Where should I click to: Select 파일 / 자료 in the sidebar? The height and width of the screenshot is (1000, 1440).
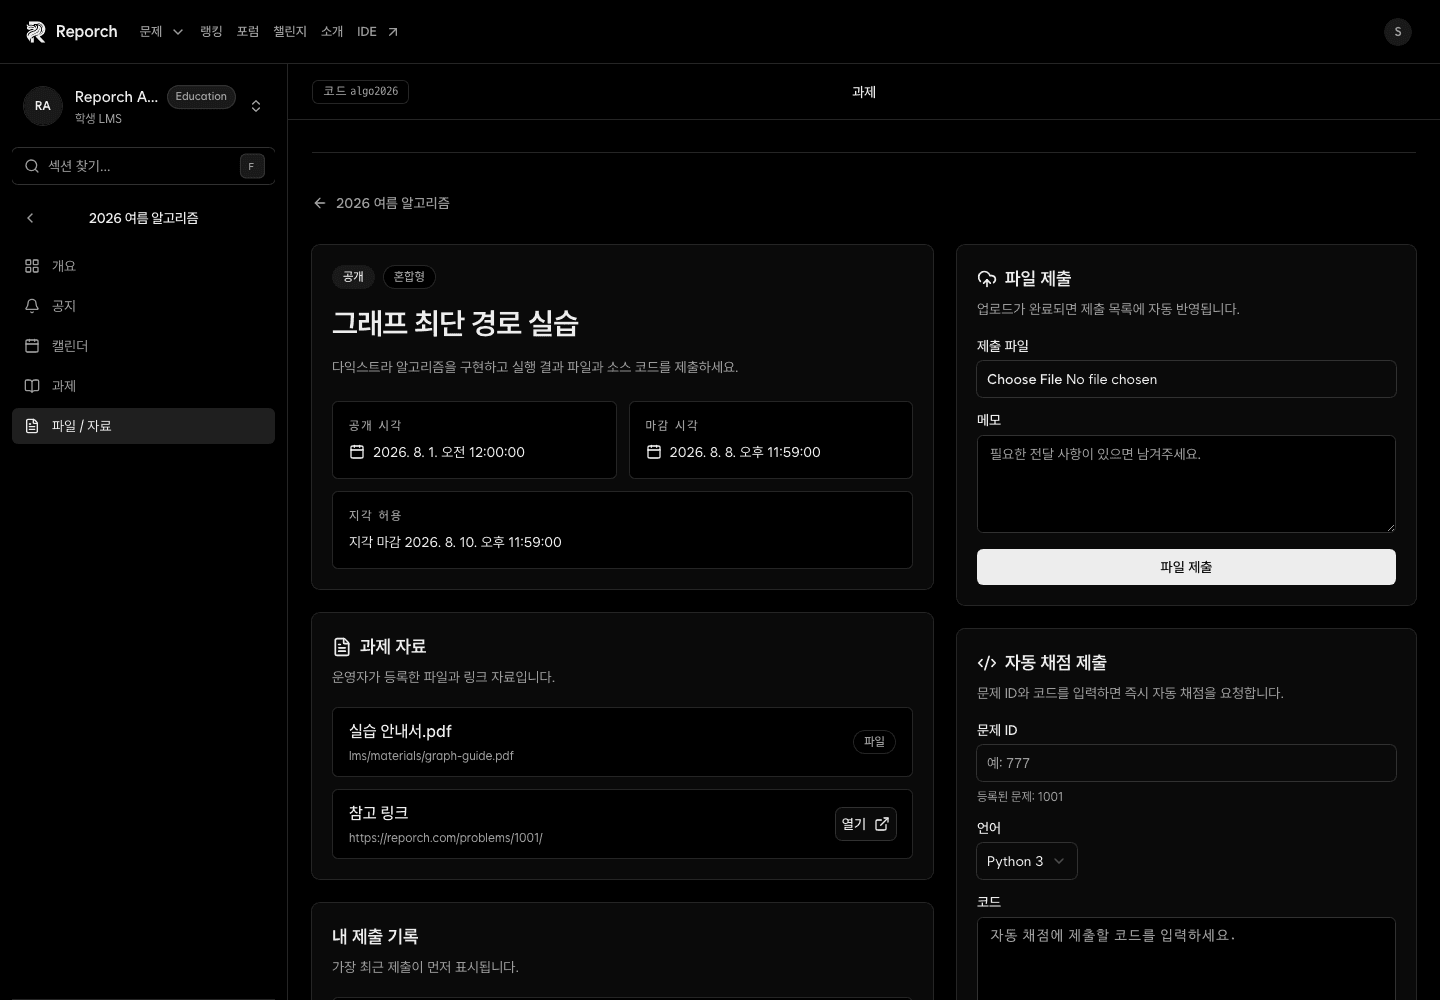143,426
